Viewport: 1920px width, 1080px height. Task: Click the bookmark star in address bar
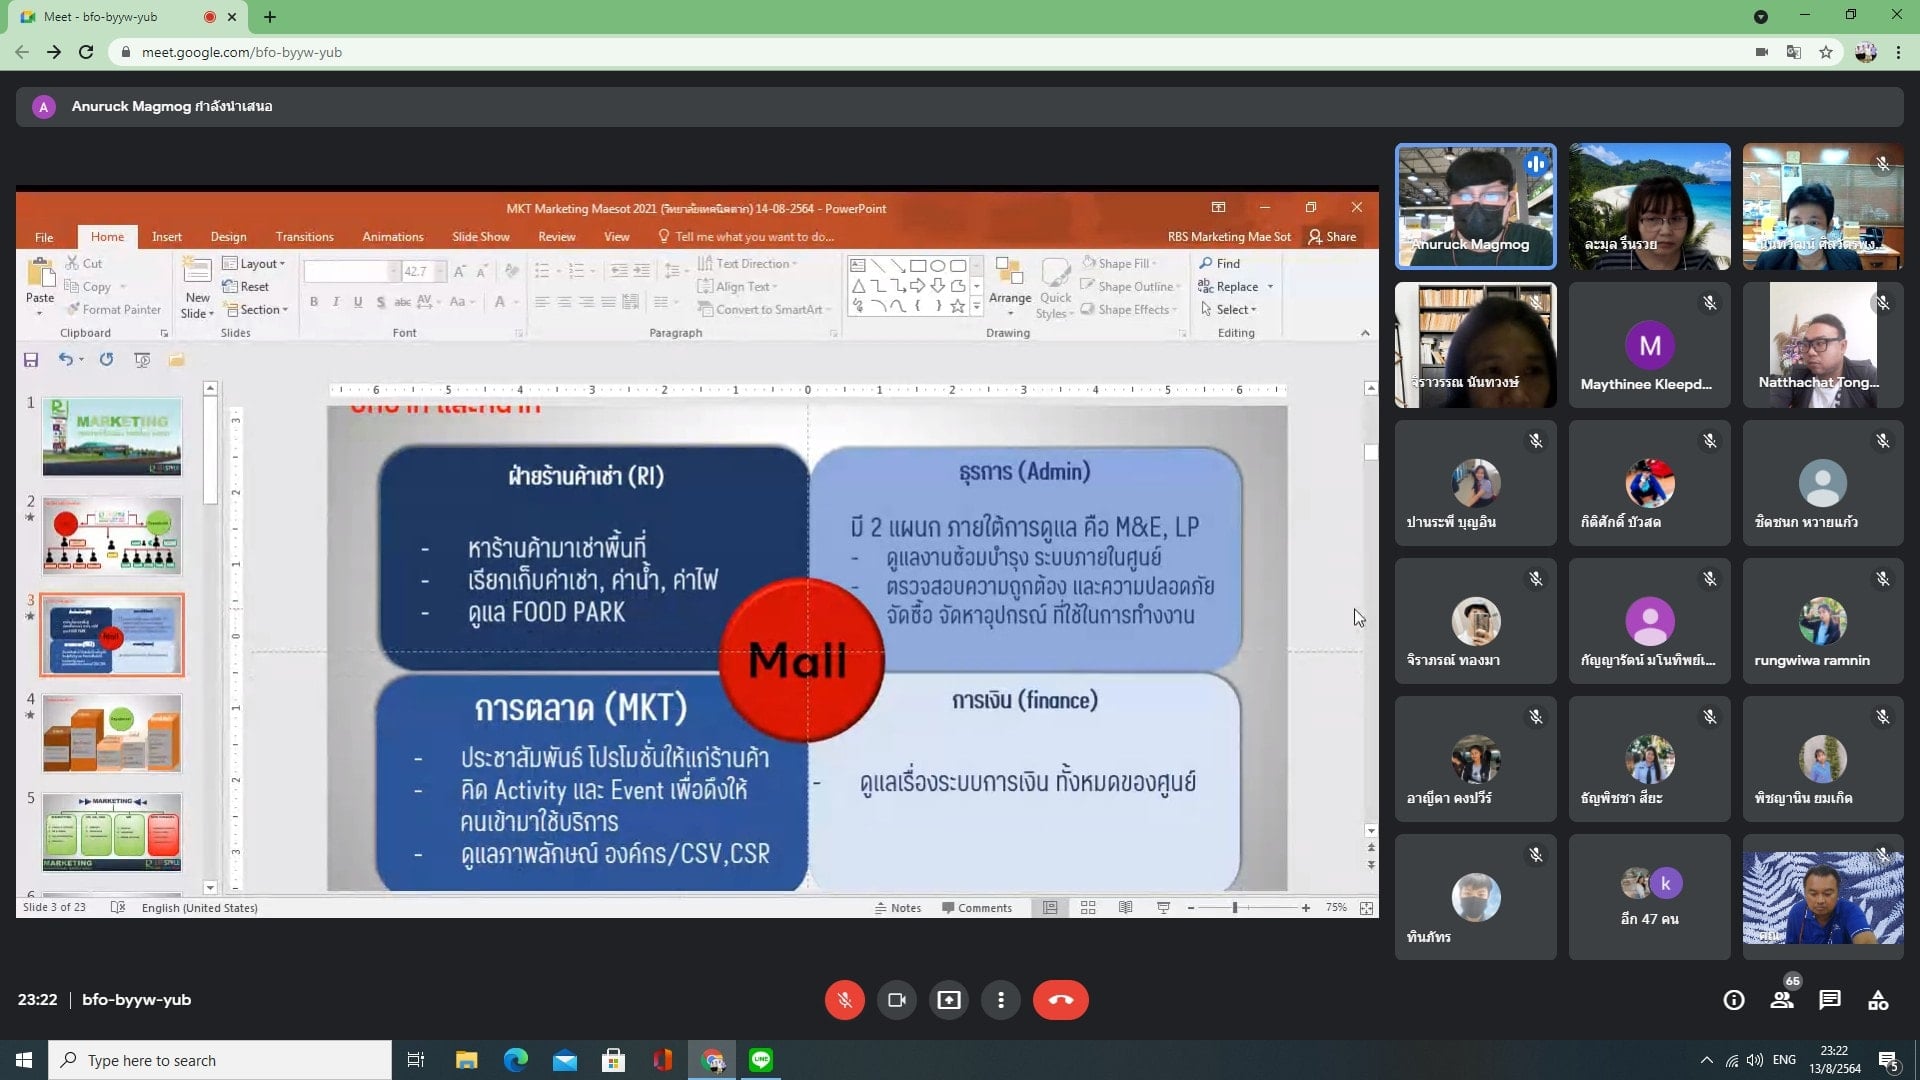point(1826,52)
